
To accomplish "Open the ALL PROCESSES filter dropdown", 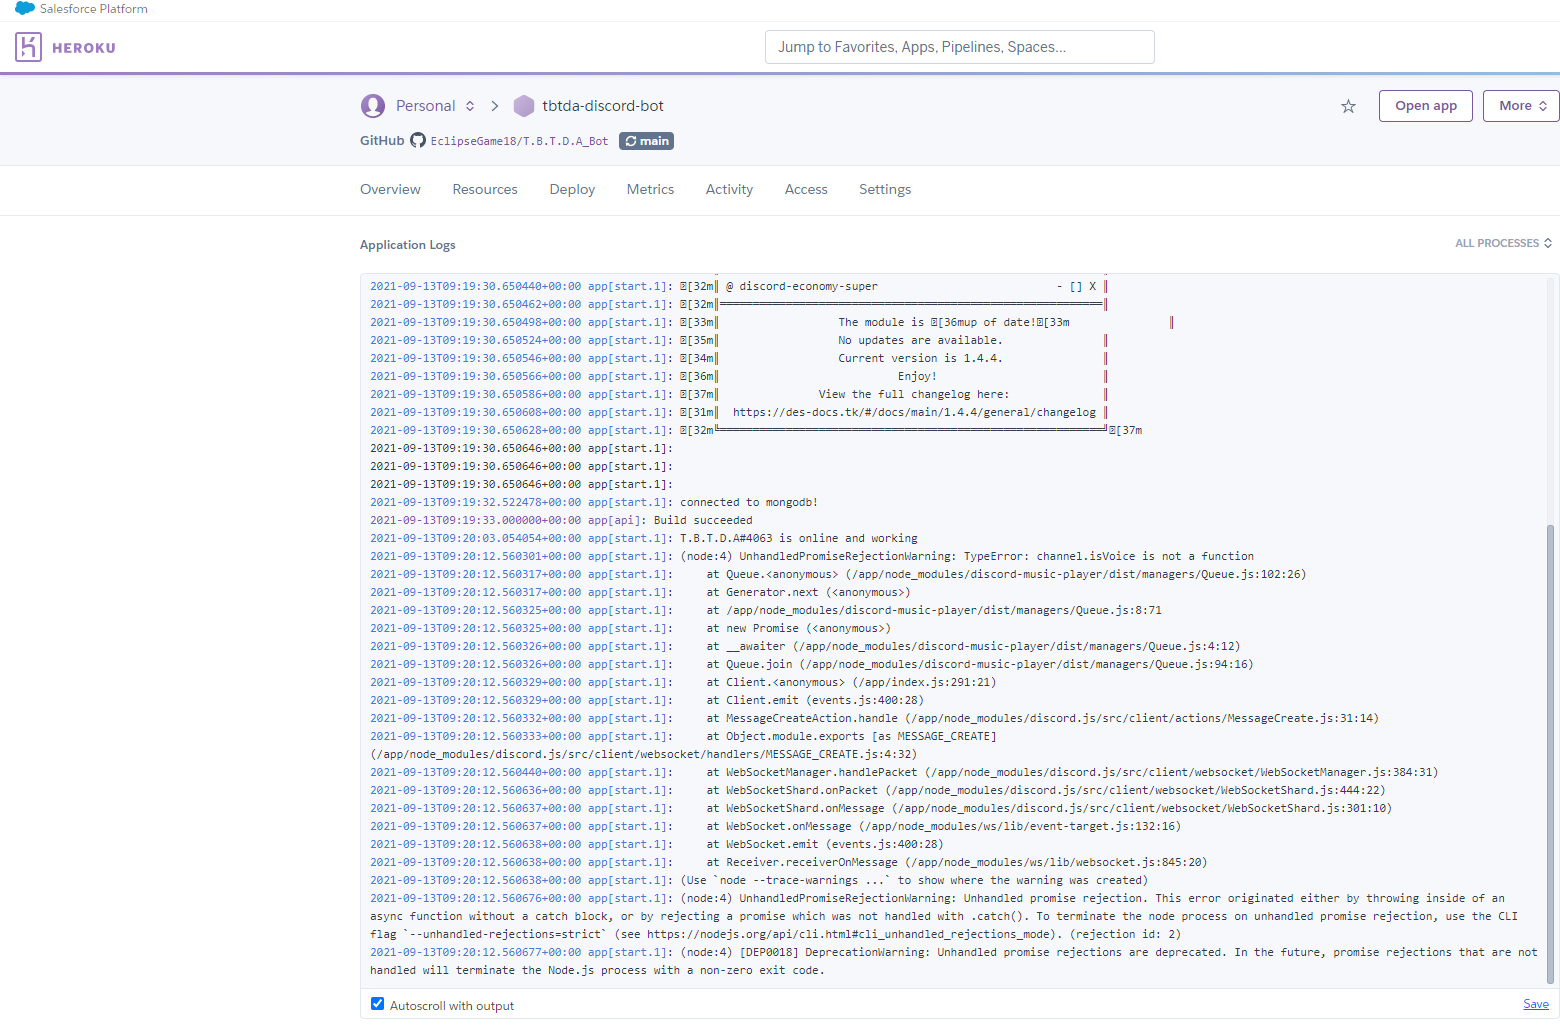I will [1504, 243].
